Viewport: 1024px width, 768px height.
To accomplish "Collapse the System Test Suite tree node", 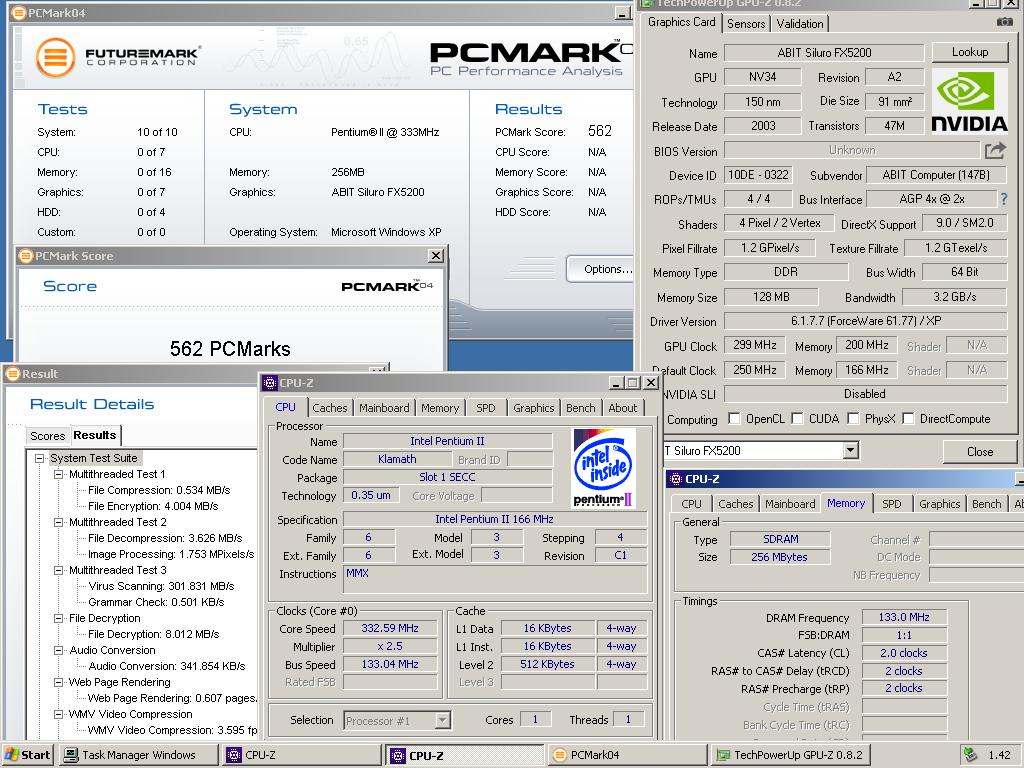I will (39, 458).
